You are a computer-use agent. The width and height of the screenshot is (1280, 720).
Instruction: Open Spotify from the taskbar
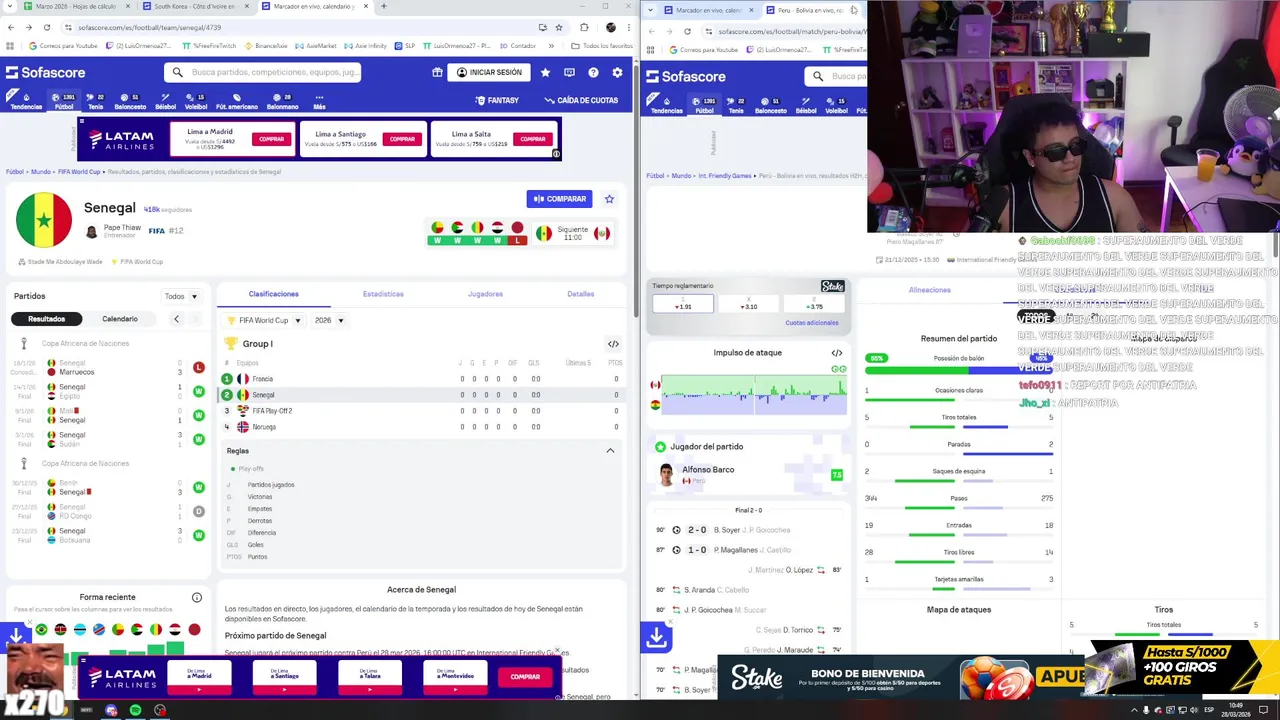(135, 710)
